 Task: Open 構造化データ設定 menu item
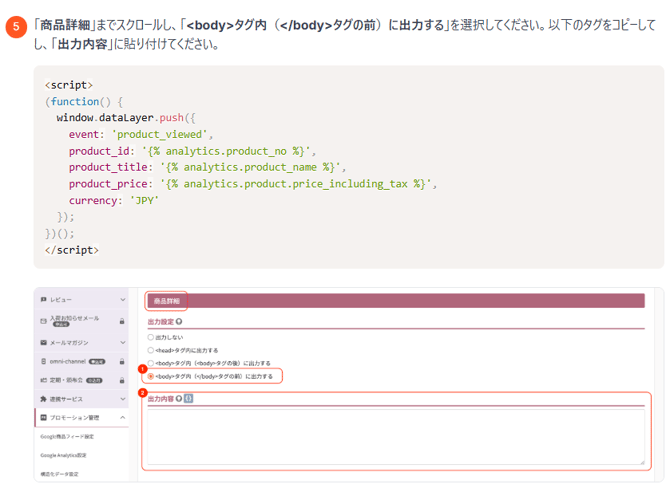58,472
